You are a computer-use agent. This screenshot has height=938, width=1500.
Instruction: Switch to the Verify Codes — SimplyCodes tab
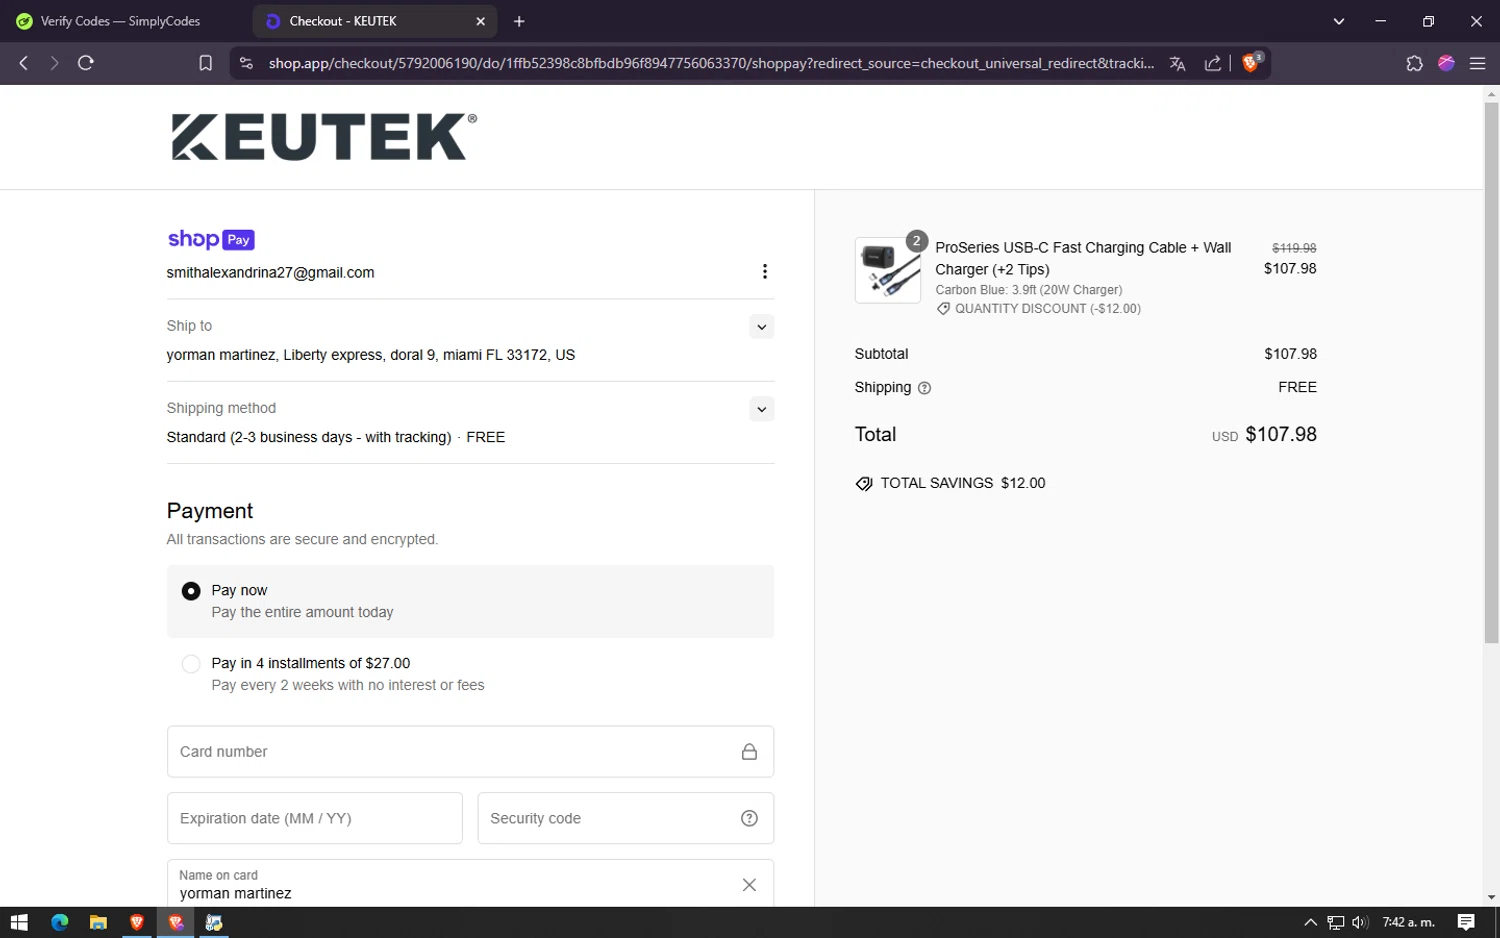pos(121,21)
